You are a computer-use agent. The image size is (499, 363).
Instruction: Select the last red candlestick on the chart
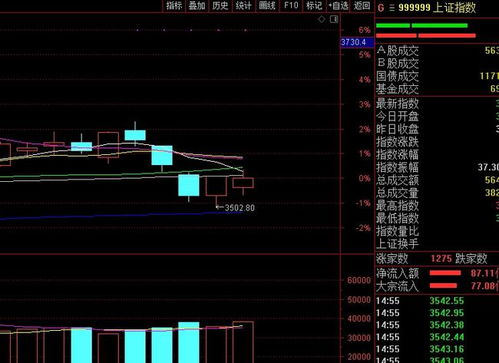(x=243, y=183)
